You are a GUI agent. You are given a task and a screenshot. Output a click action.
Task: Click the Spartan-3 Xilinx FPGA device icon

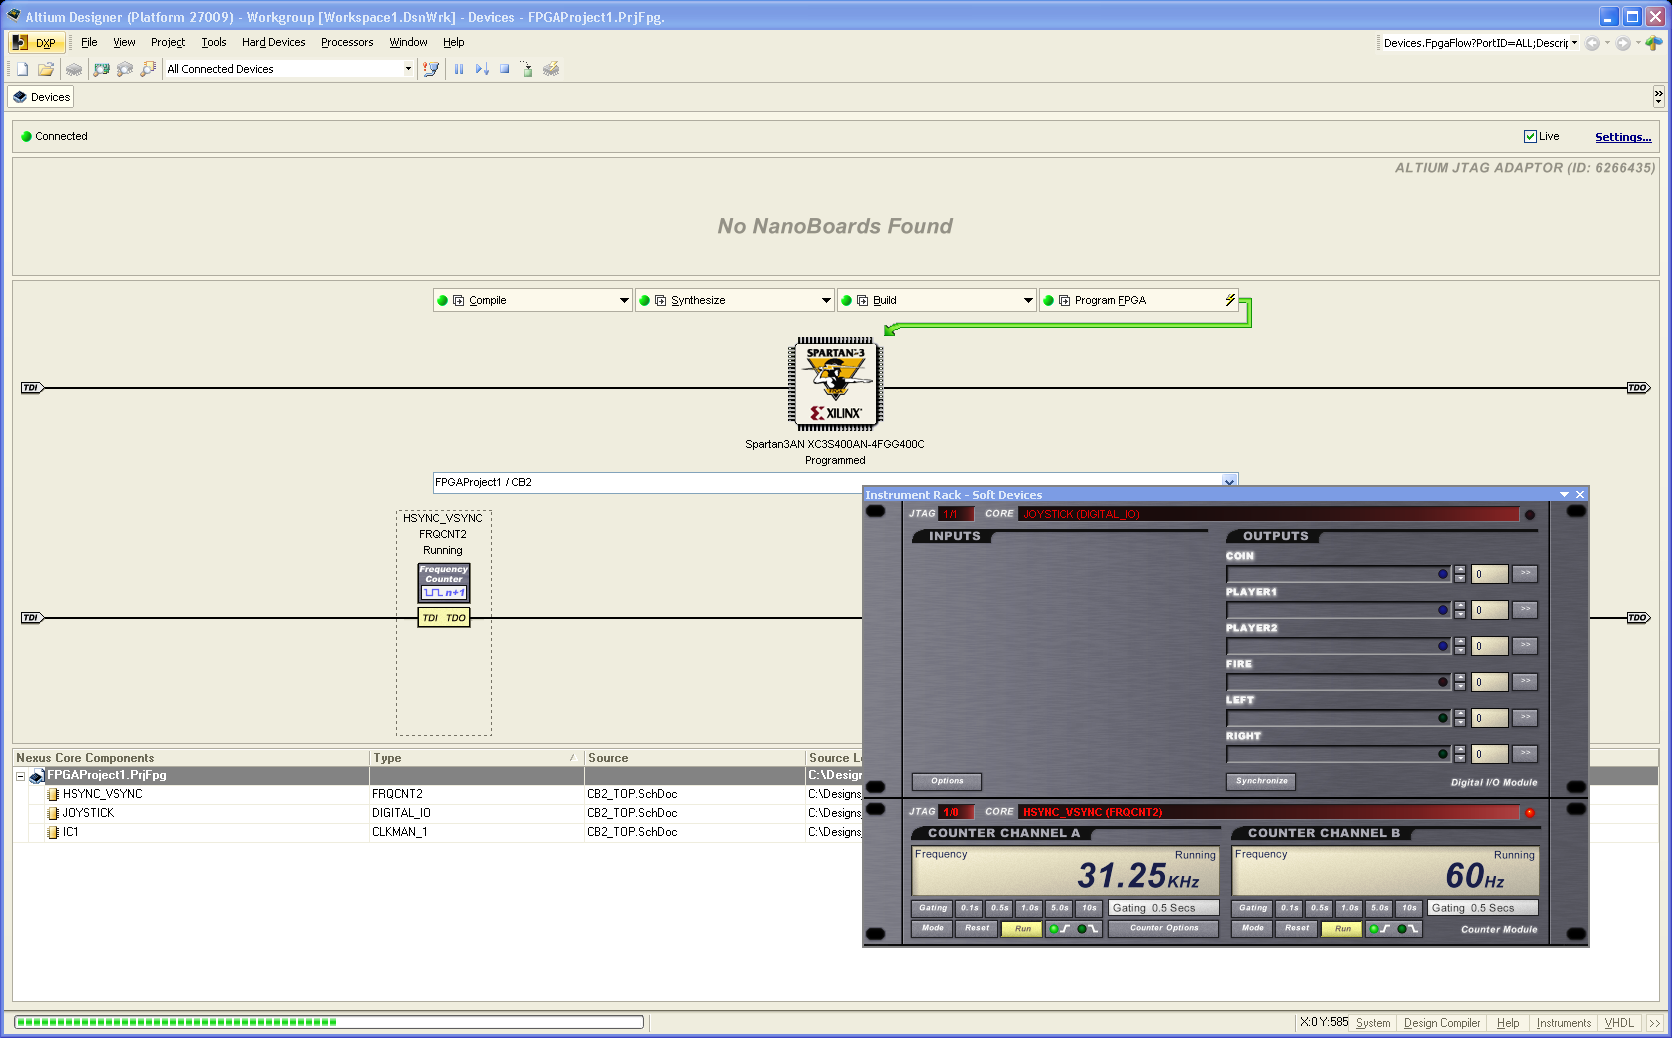835,384
